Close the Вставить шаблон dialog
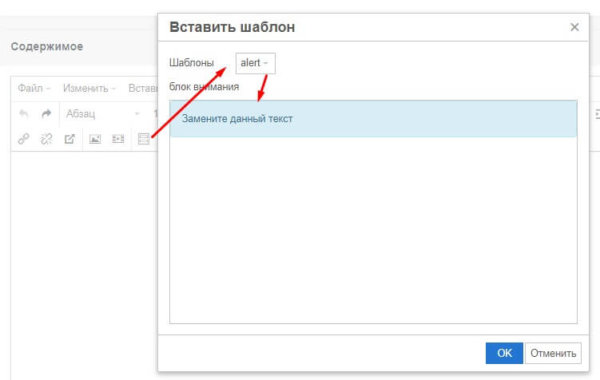600x380 pixels. [574, 27]
